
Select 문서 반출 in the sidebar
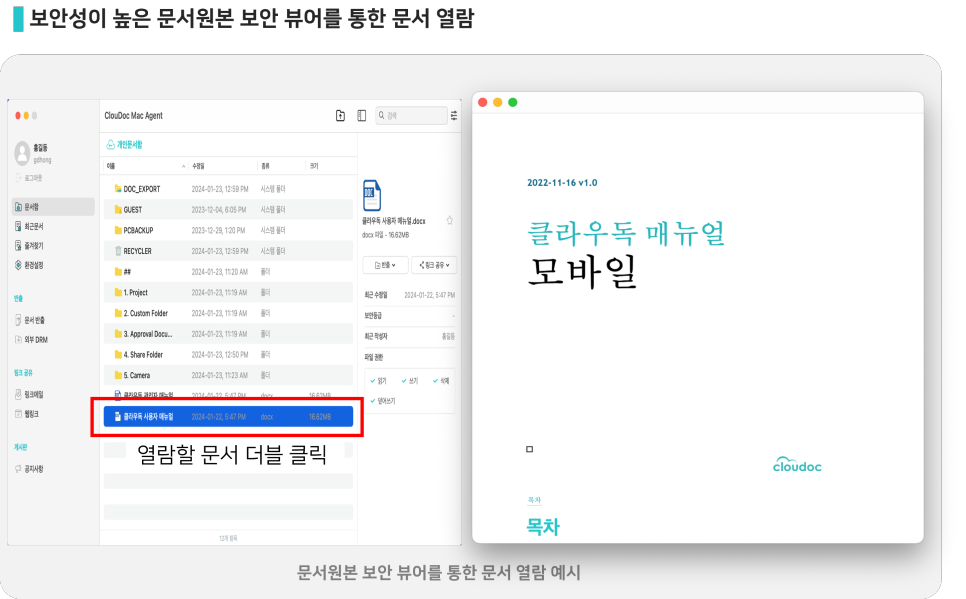(x=30, y=320)
